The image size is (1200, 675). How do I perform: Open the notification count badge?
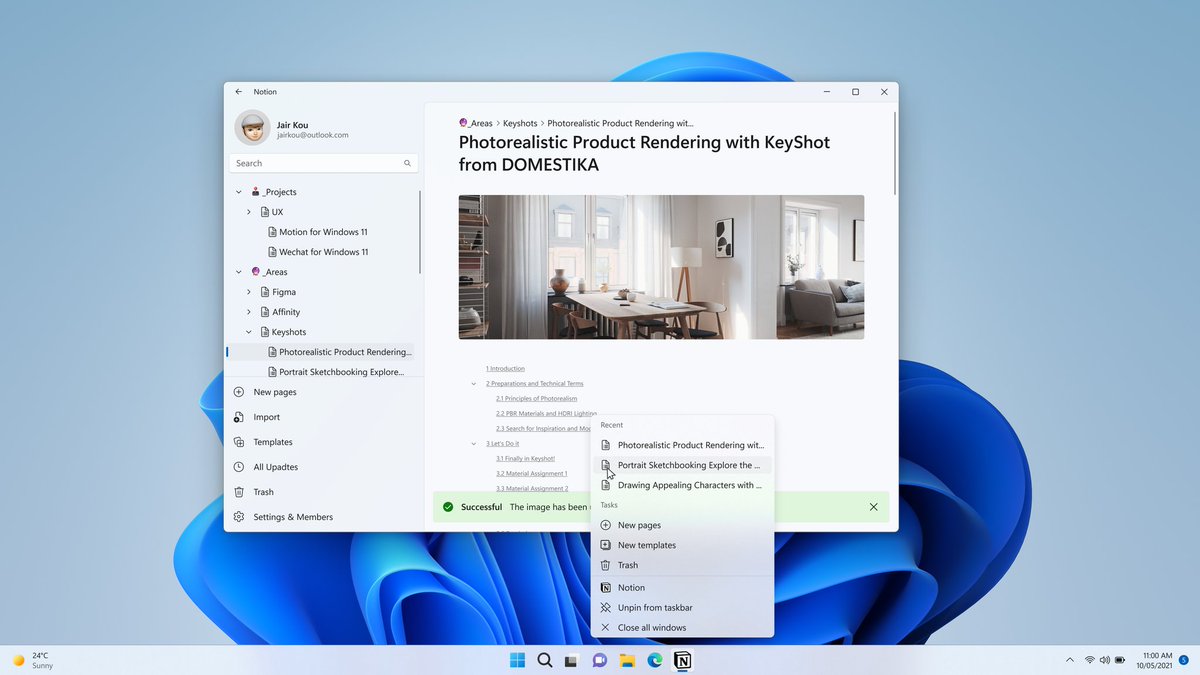click(x=1184, y=660)
